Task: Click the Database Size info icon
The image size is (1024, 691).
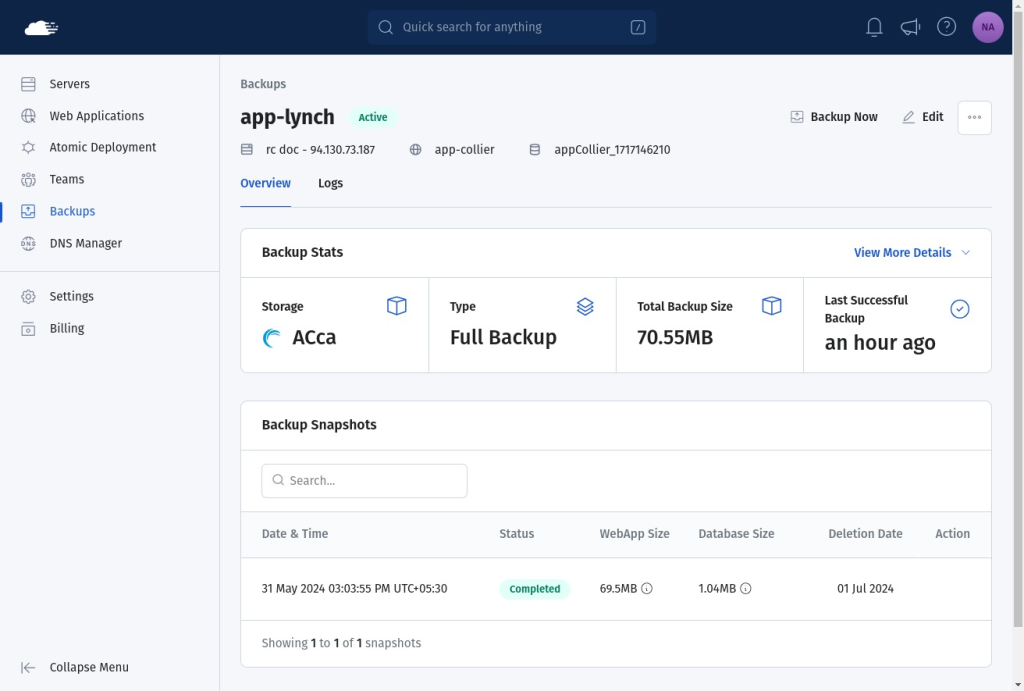Action: coord(745,588)
